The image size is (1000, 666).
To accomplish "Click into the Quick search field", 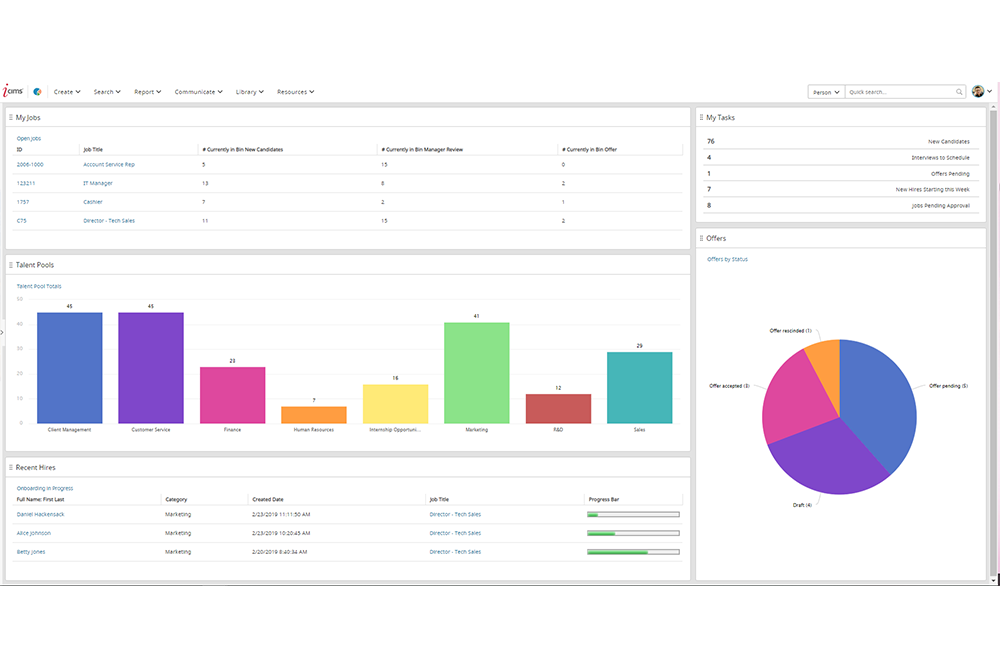I will (898, 92).
